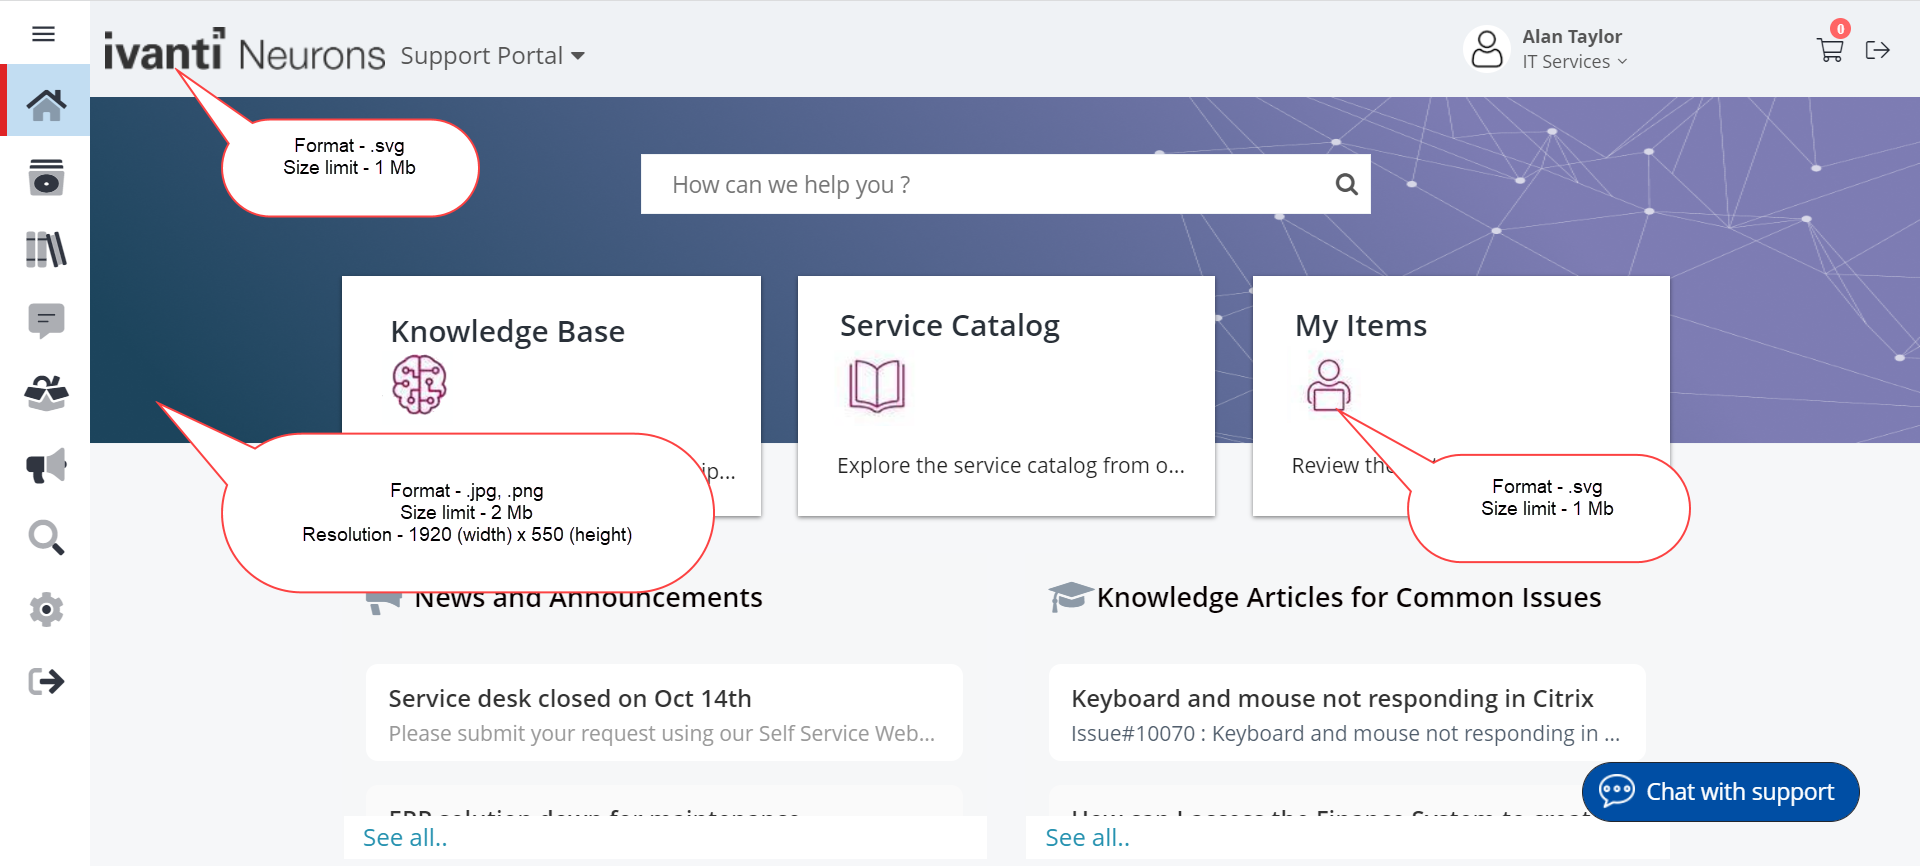Viewport: 1920px width, 866px height.
Task: Open the gear settings sidebar icon
Action: pos(46,609)
